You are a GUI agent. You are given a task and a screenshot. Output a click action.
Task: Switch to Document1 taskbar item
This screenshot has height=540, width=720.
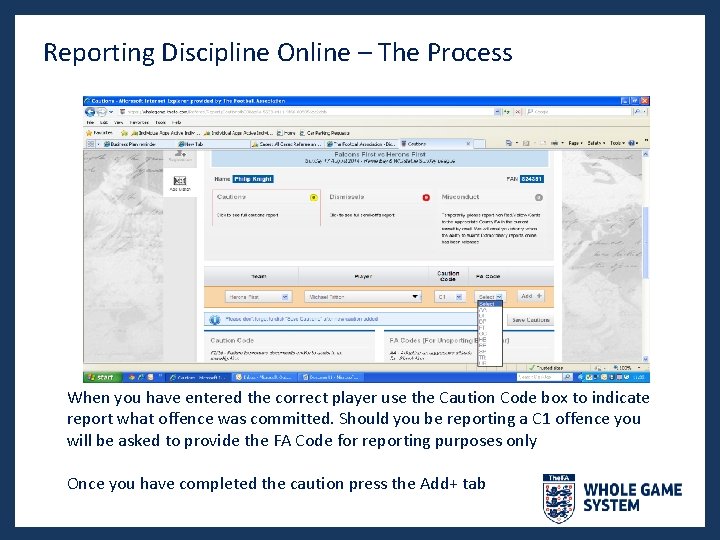(331, 377)
